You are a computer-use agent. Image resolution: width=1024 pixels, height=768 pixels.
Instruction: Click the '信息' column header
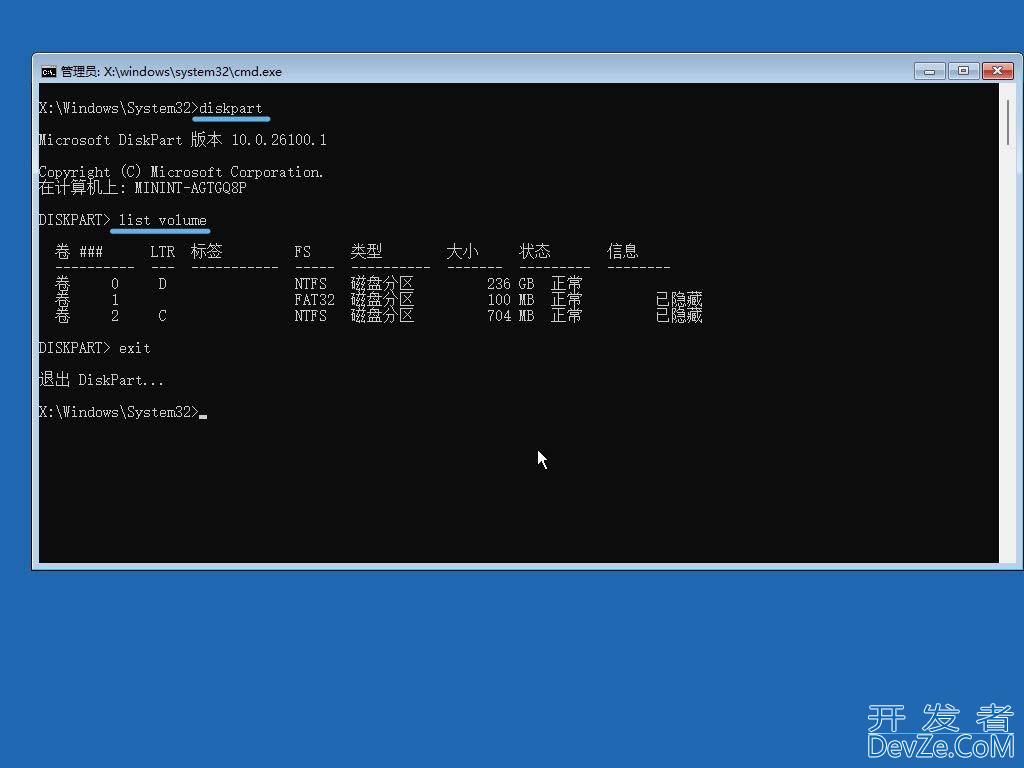pyautogui.click(x=622, y=251)
